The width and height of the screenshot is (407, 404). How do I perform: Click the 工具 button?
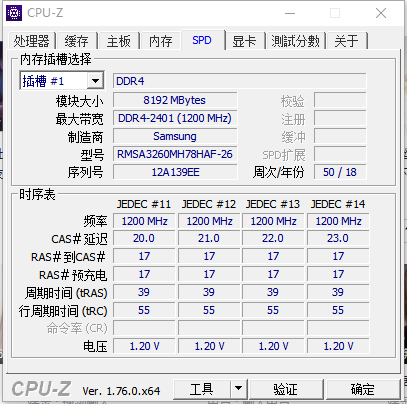coord(201,388)
